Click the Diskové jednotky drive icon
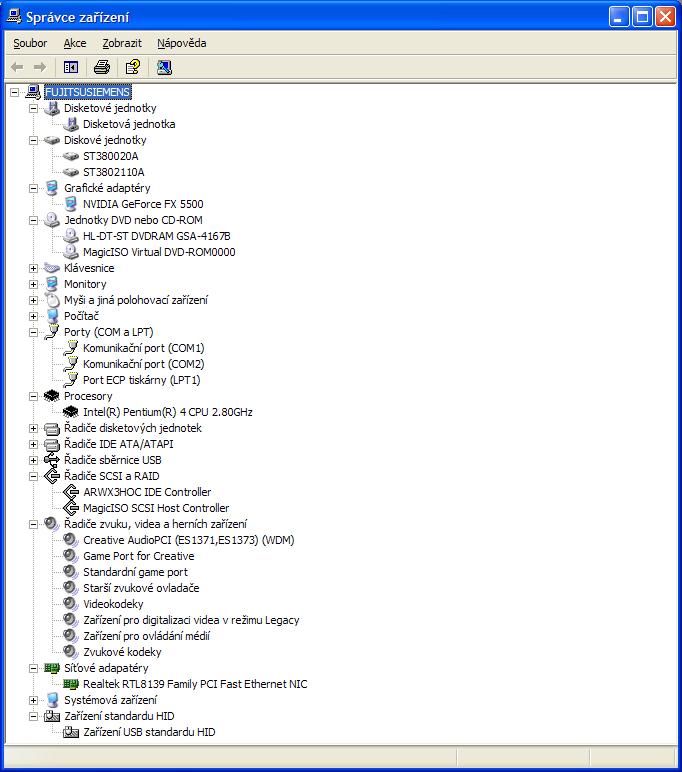 click(52, 140)
